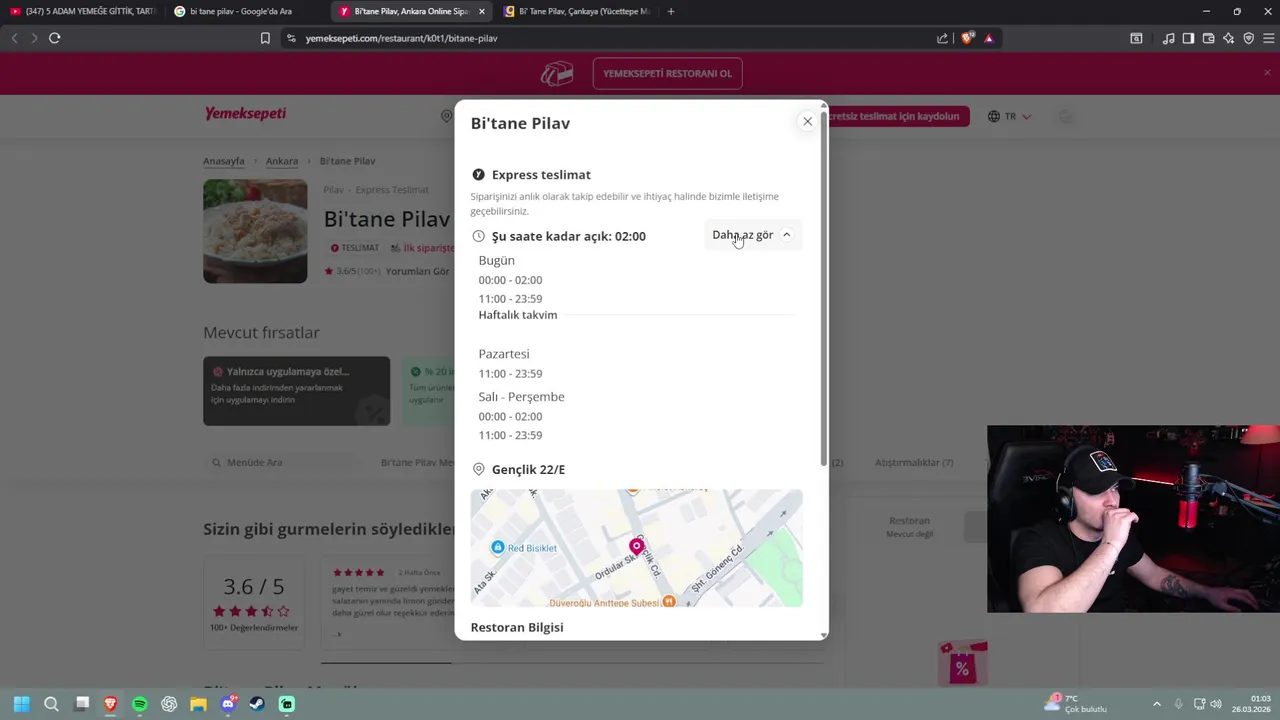Click the Express teslimat badge icon

coord(478,174)
